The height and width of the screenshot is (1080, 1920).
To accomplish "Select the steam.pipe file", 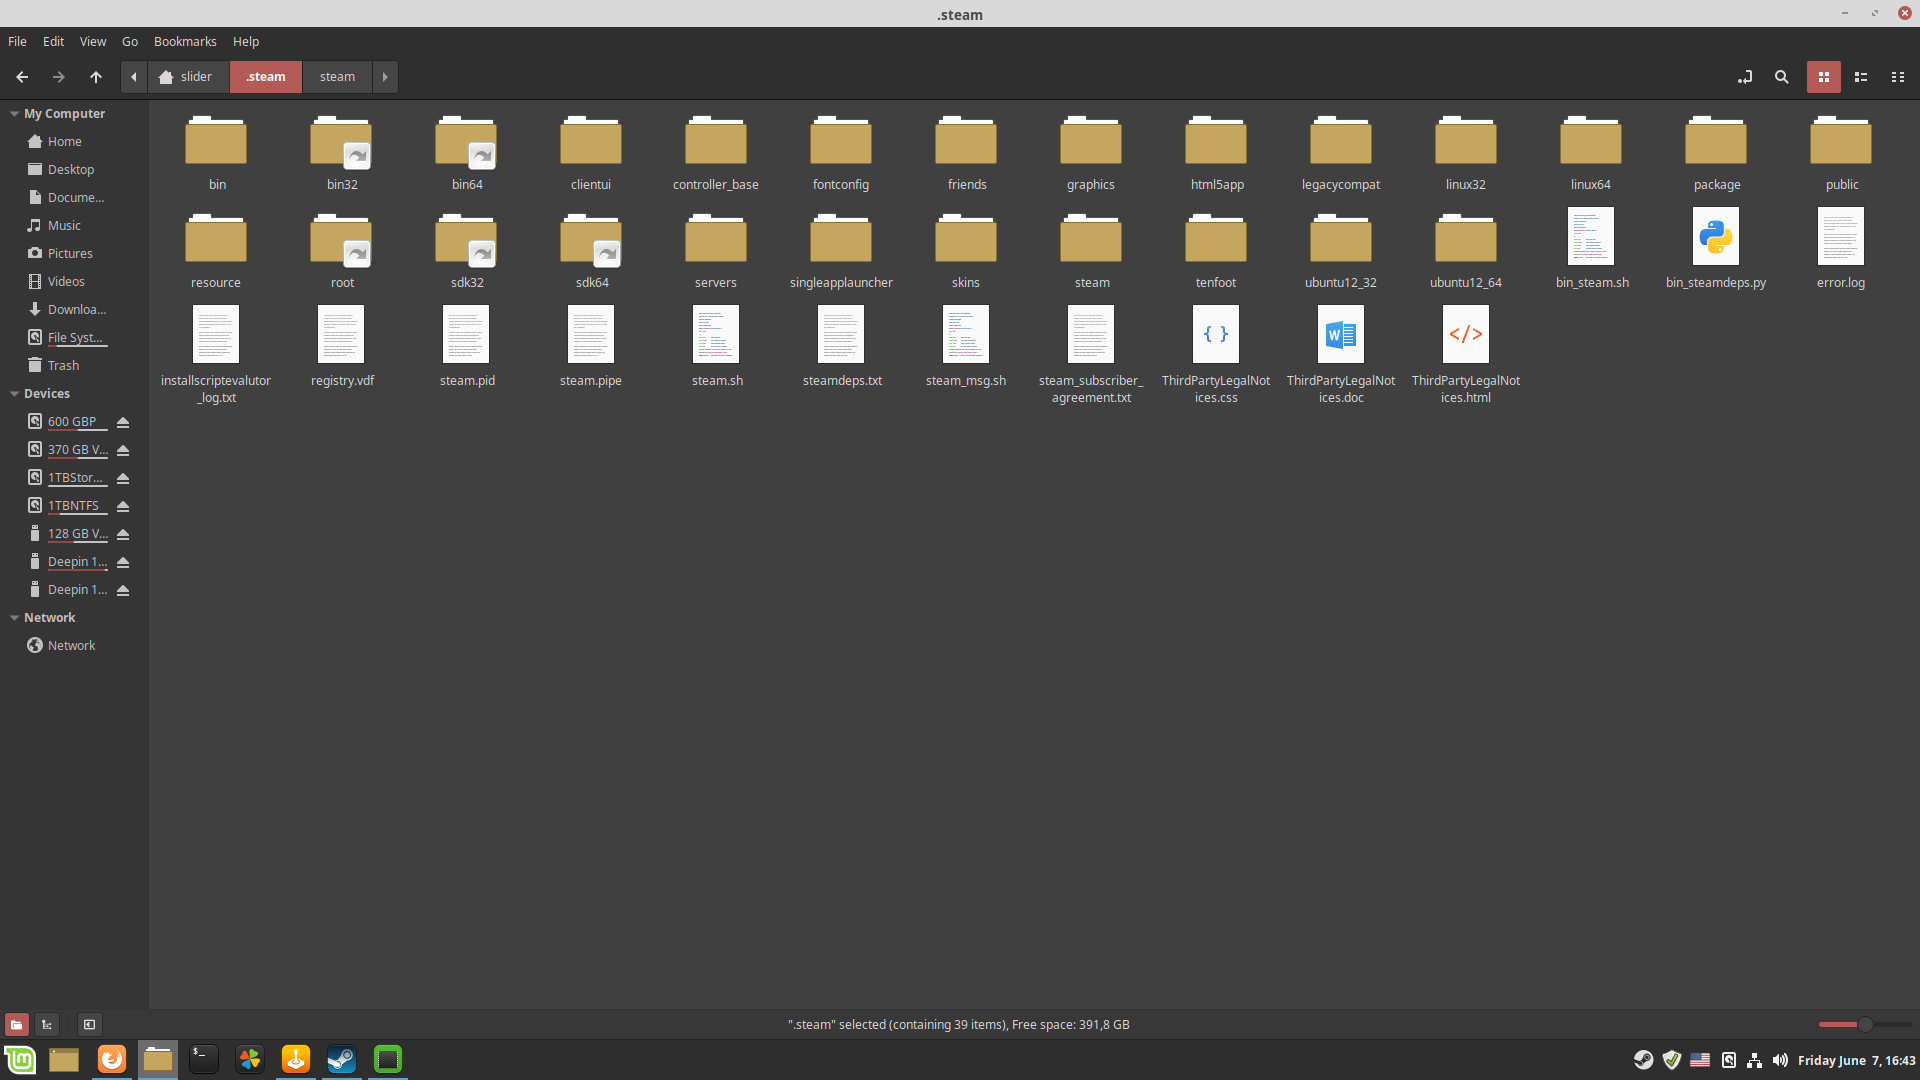I will pos(591,346).
